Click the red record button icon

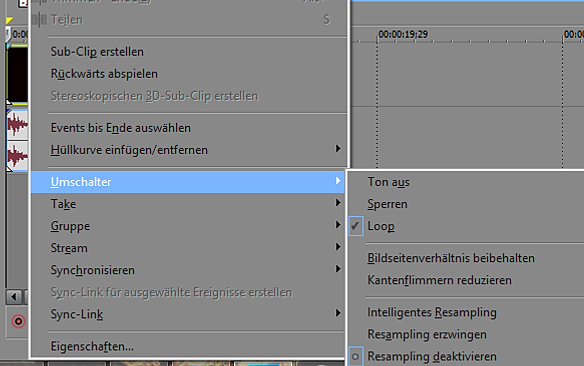[18, 321]
